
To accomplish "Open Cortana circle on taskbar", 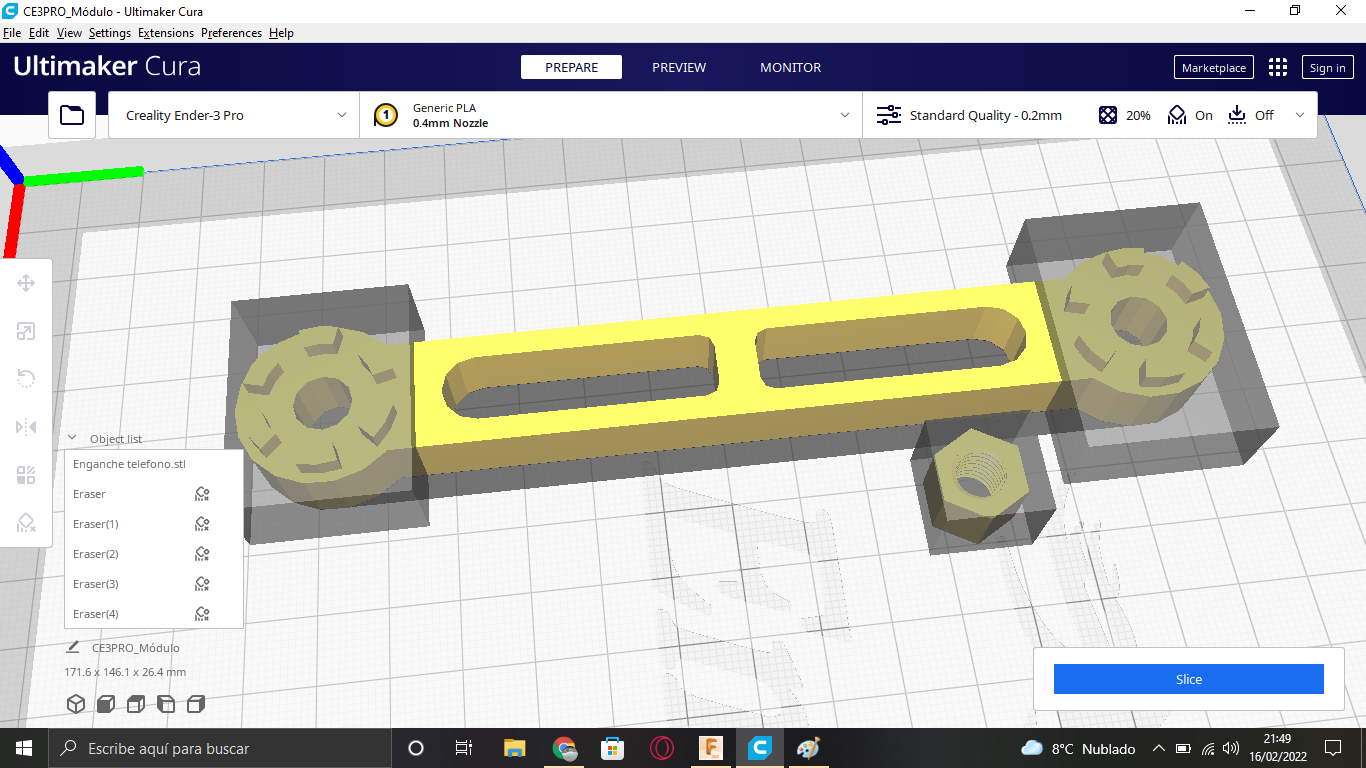I will point(416,748).
